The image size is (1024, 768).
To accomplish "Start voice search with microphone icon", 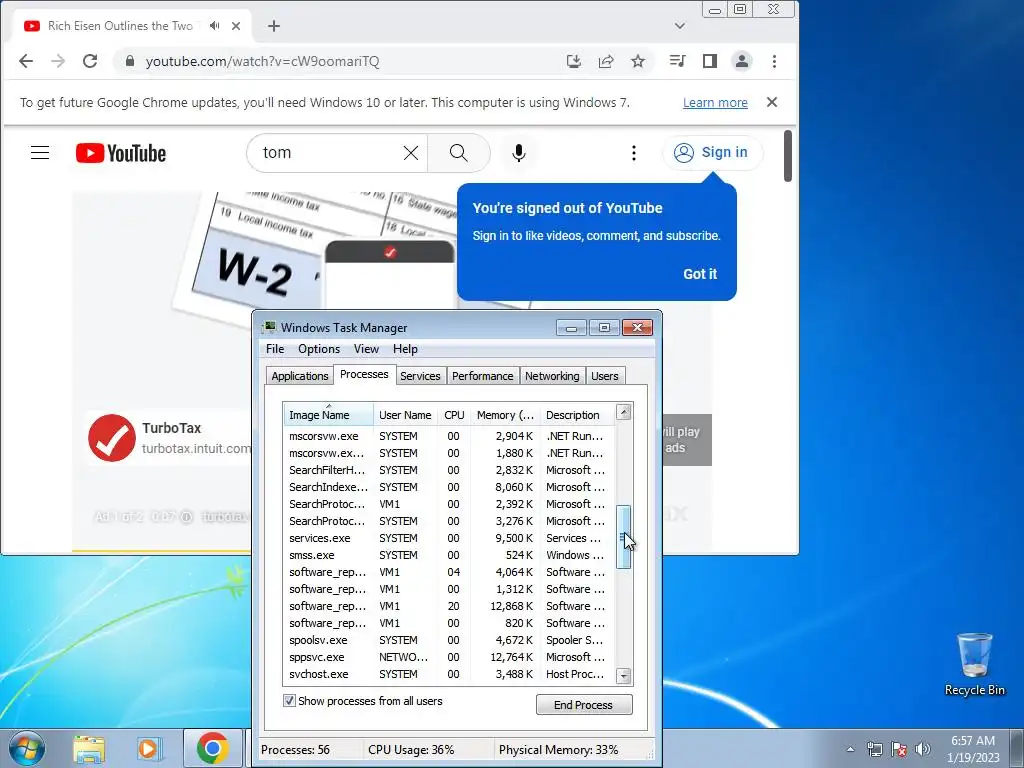I will point(519,153).
